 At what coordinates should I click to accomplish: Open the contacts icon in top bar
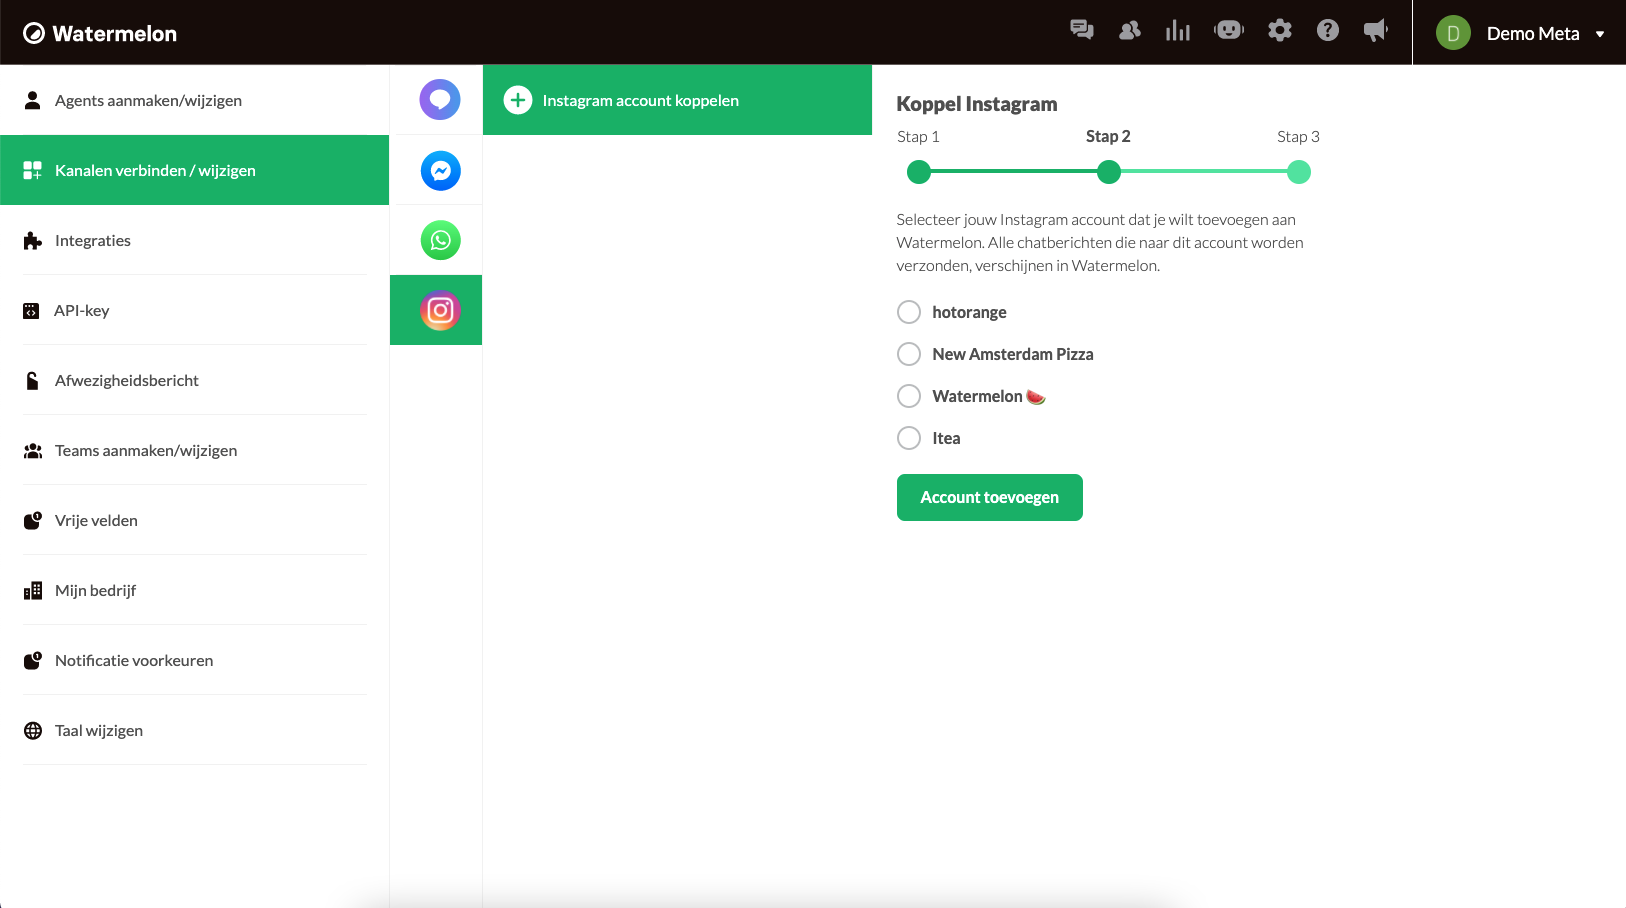[1130, 30]
